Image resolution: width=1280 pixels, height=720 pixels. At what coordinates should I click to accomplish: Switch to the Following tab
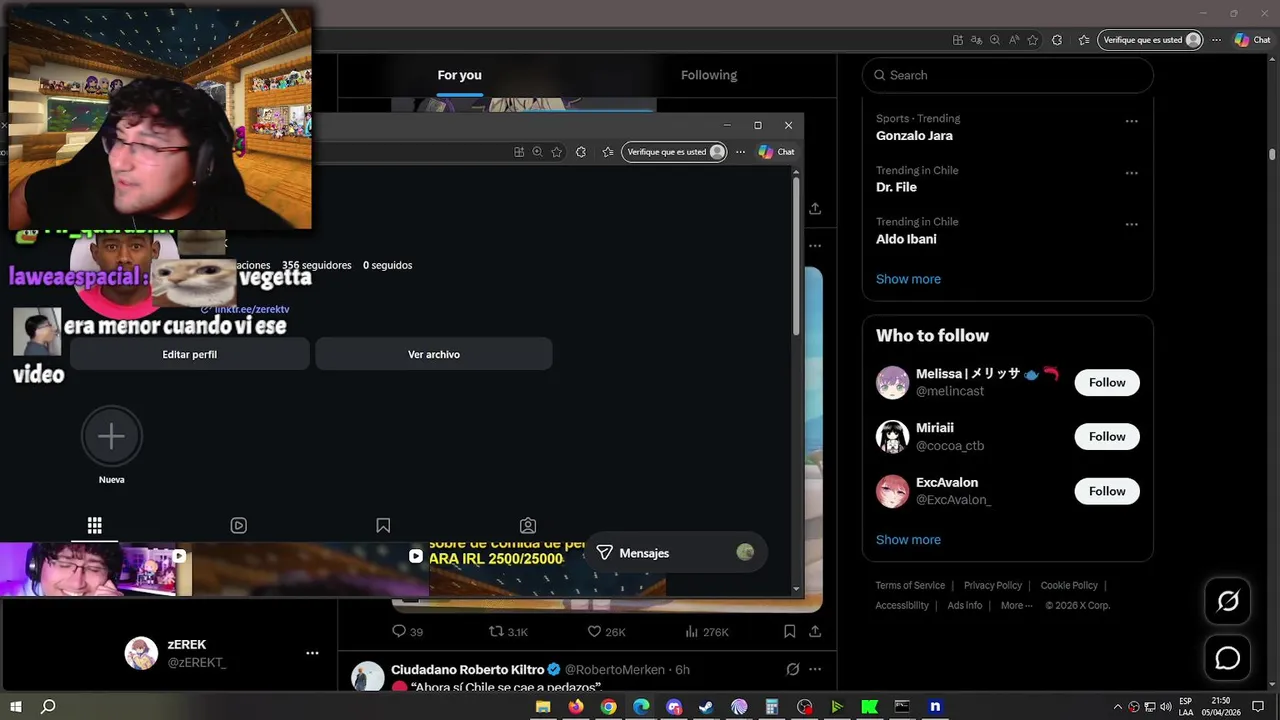pyautogui.click(x=709, y=75)
